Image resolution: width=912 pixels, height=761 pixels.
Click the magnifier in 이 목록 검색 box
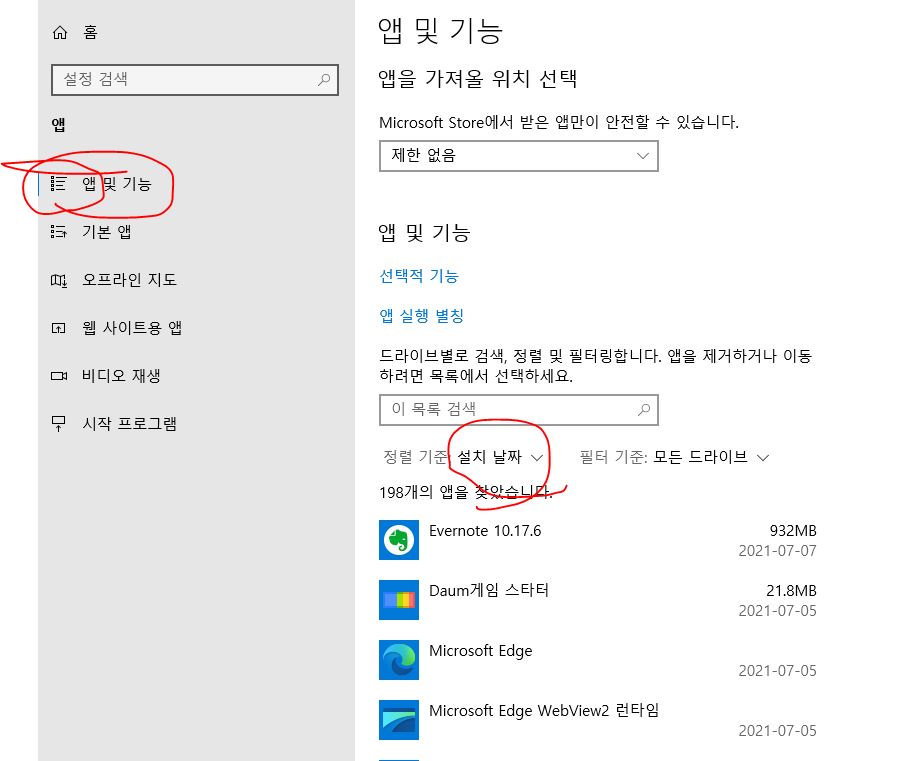click(643, 410)
